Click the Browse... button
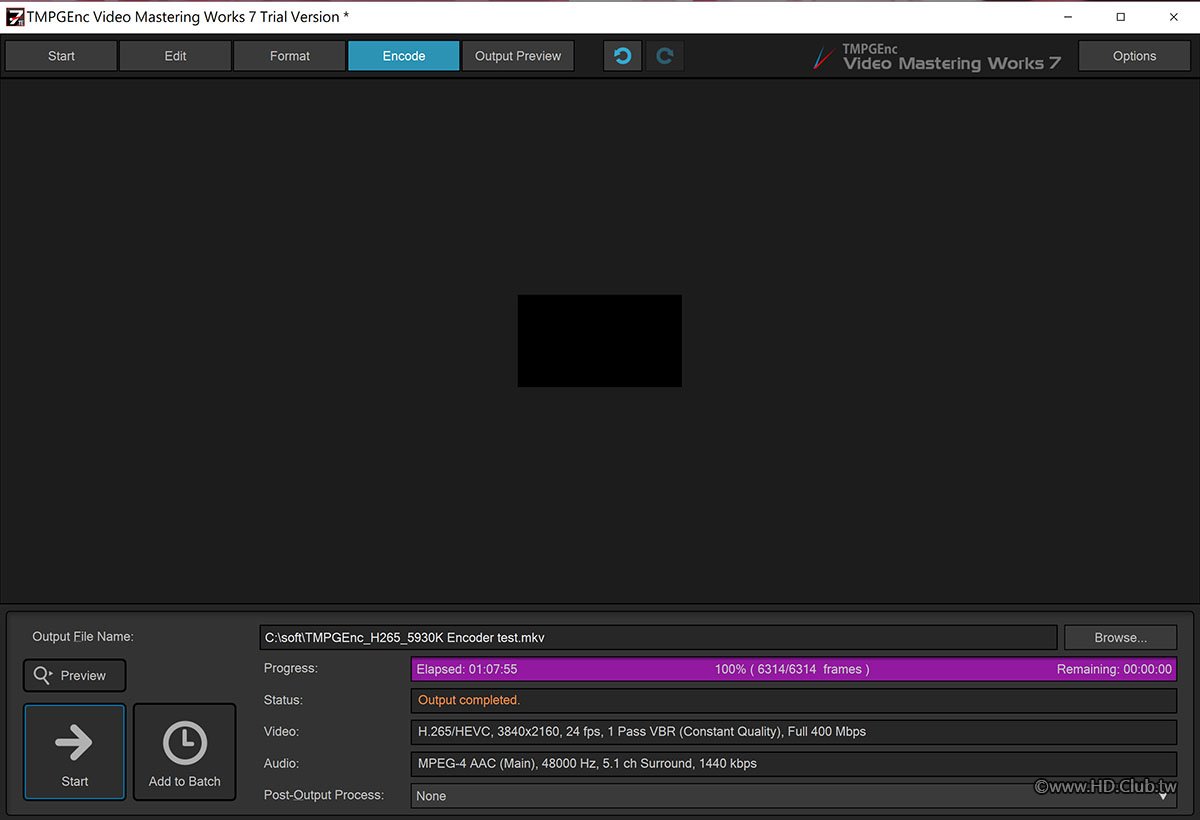The image size is (1200, 820). [x=1120, y=637]
